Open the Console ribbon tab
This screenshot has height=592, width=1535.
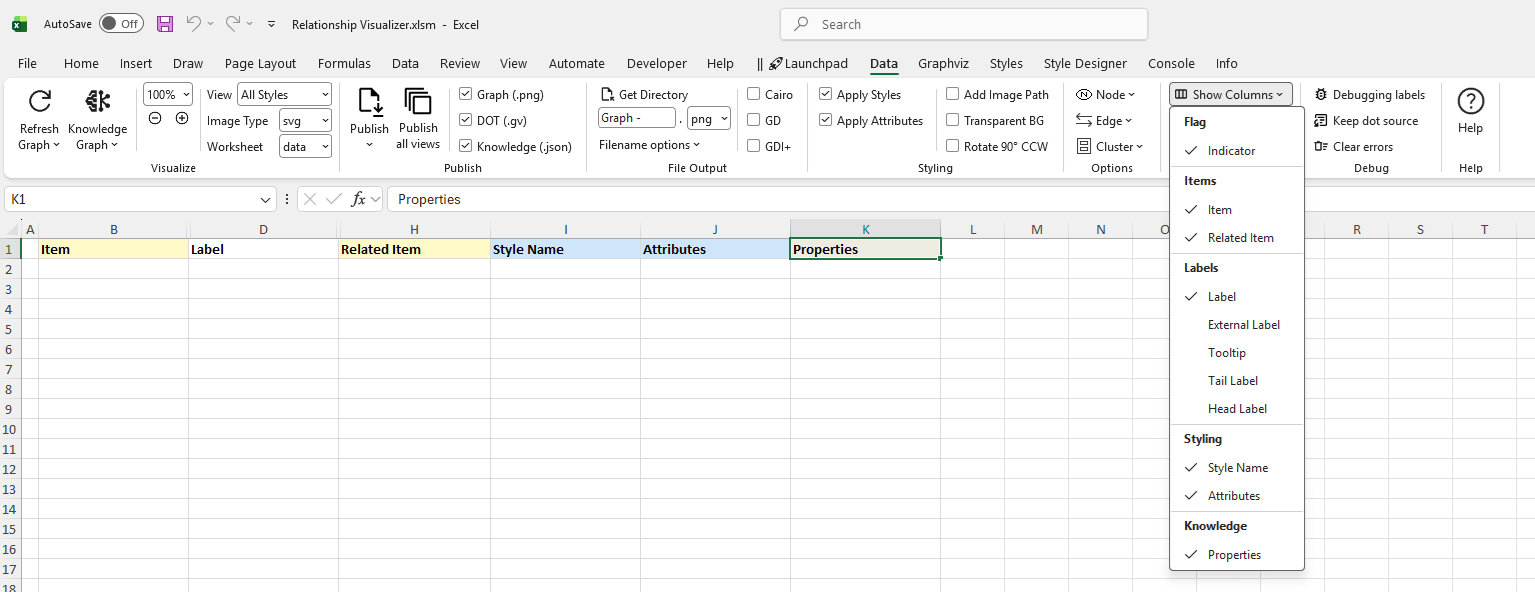click(1171, 64)
